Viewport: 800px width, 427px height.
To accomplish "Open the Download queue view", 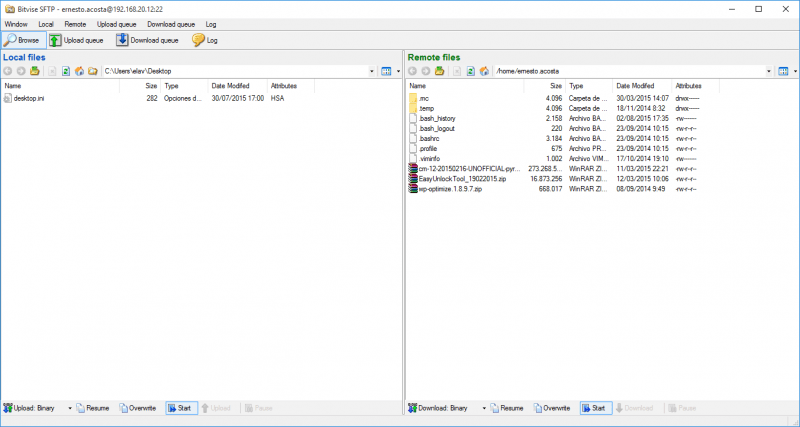I will click(146, 40).
